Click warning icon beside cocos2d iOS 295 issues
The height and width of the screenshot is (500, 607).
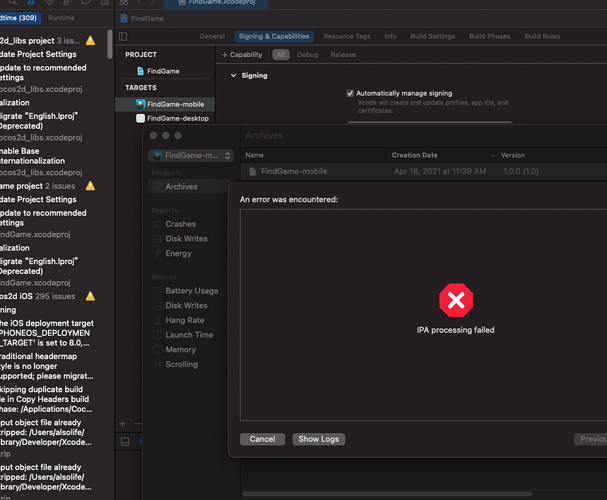90,296
